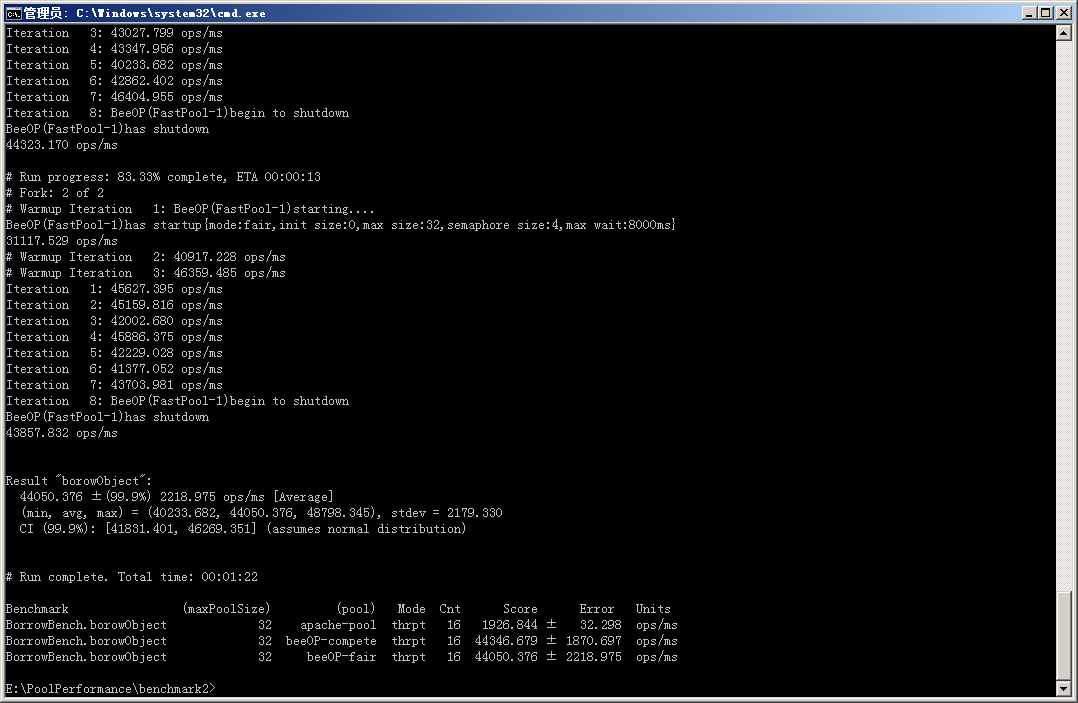Click the 'Units' column header

pyautogui.click(x=652, y=609)
